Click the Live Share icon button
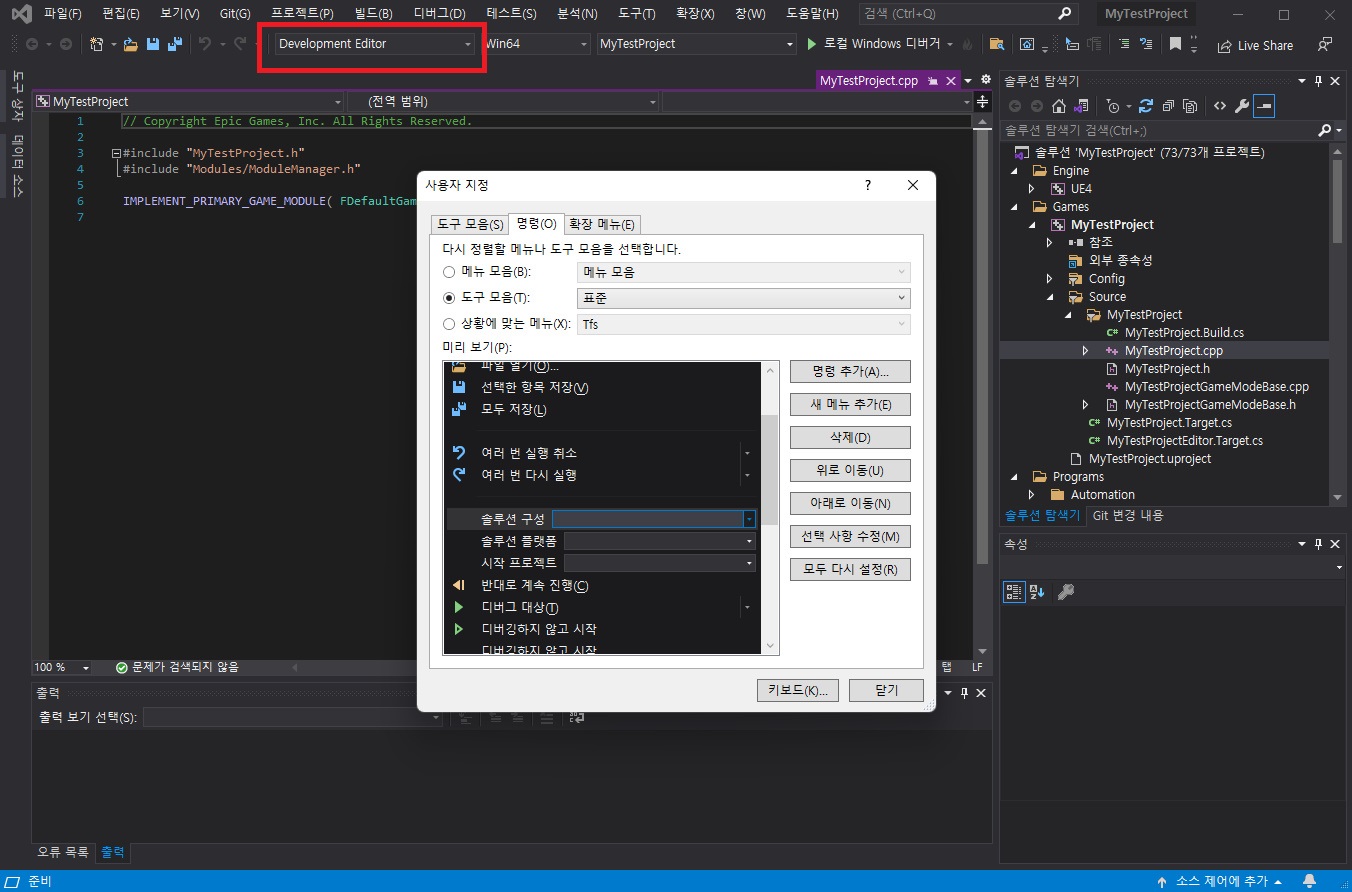1352x892 pixels. pos(1255,45)
